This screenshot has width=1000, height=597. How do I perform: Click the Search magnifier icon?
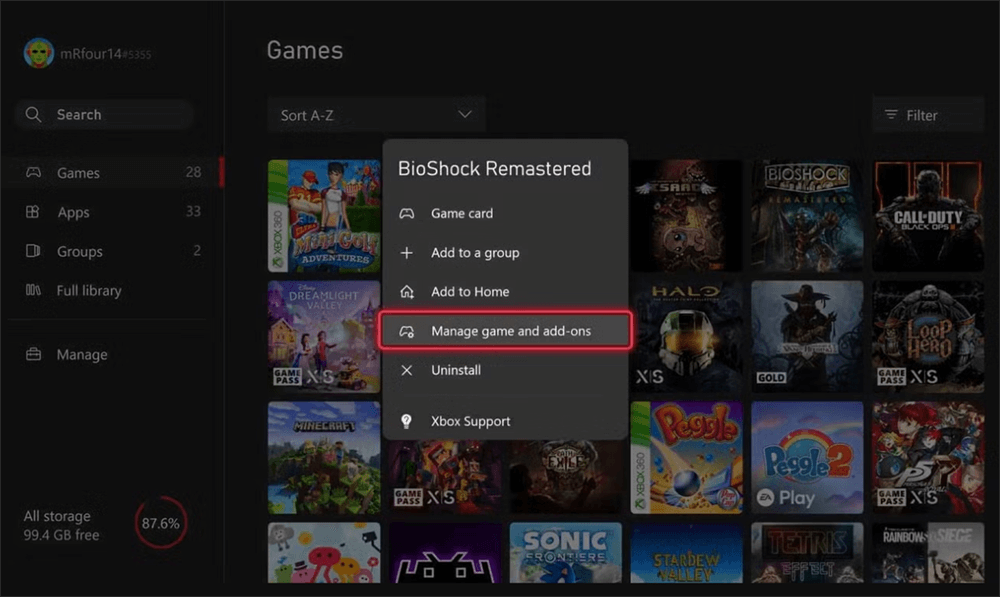tap(33, 115)
